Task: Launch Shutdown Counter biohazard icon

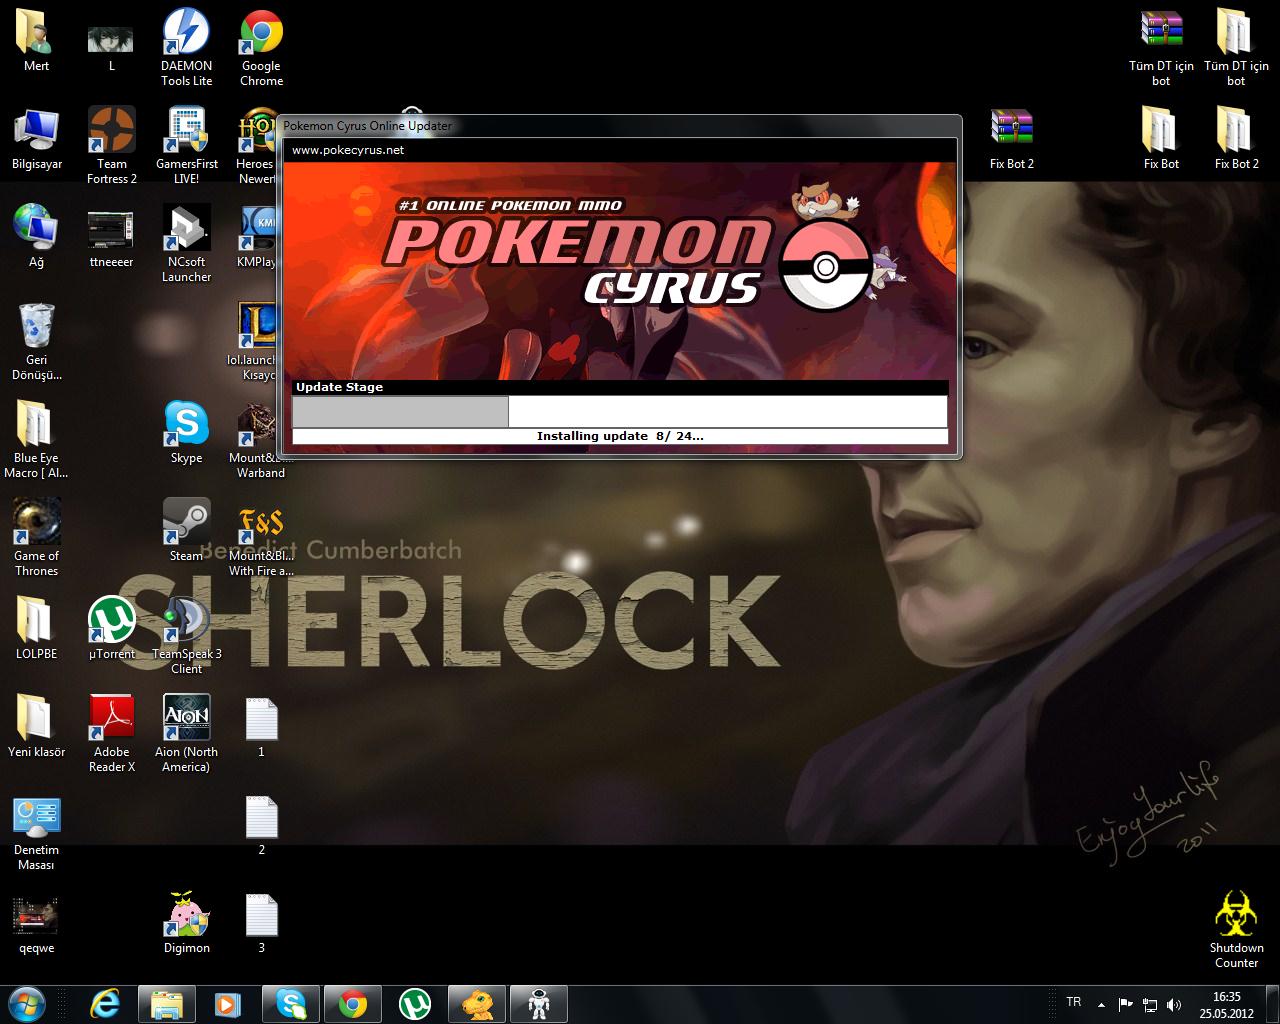Action: pos(1236,930)
